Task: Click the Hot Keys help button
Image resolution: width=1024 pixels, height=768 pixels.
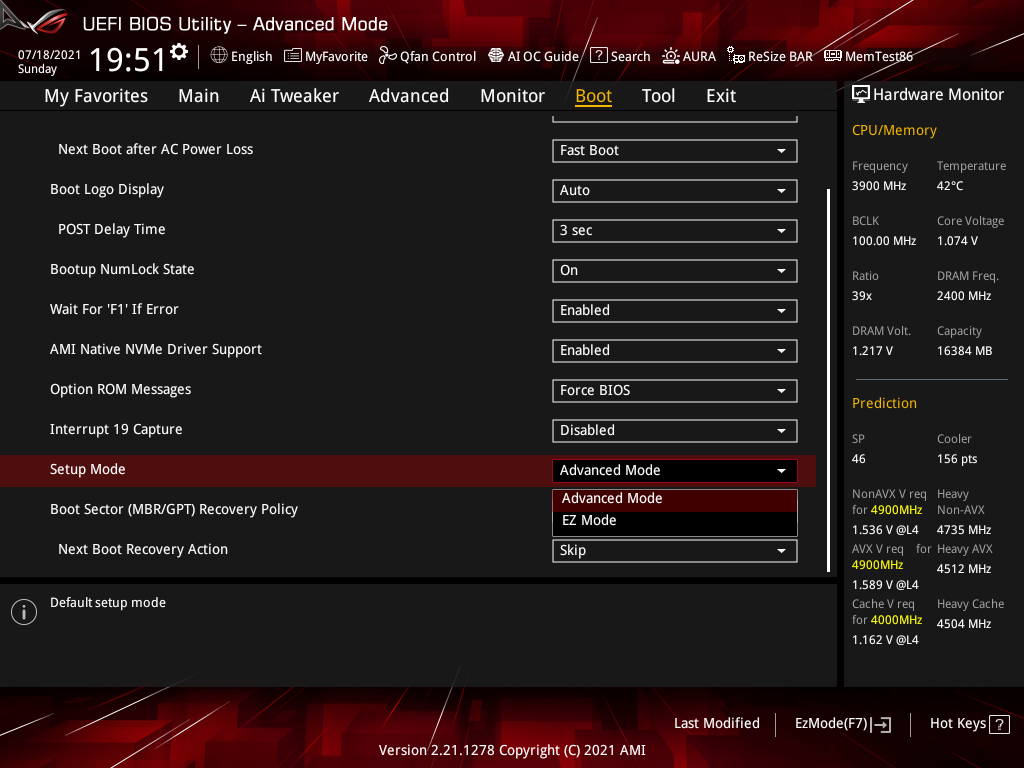Action: click(x=968, y=723)
